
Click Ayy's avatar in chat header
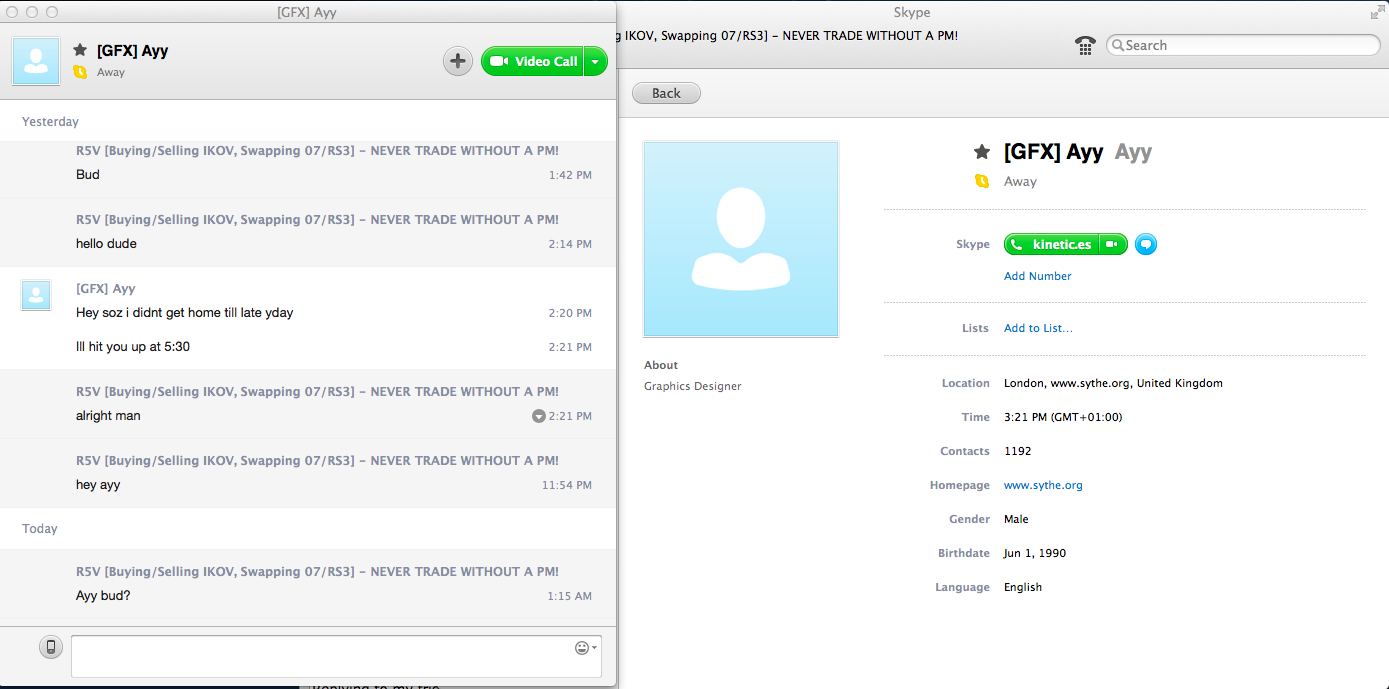[x=36, y=61]
